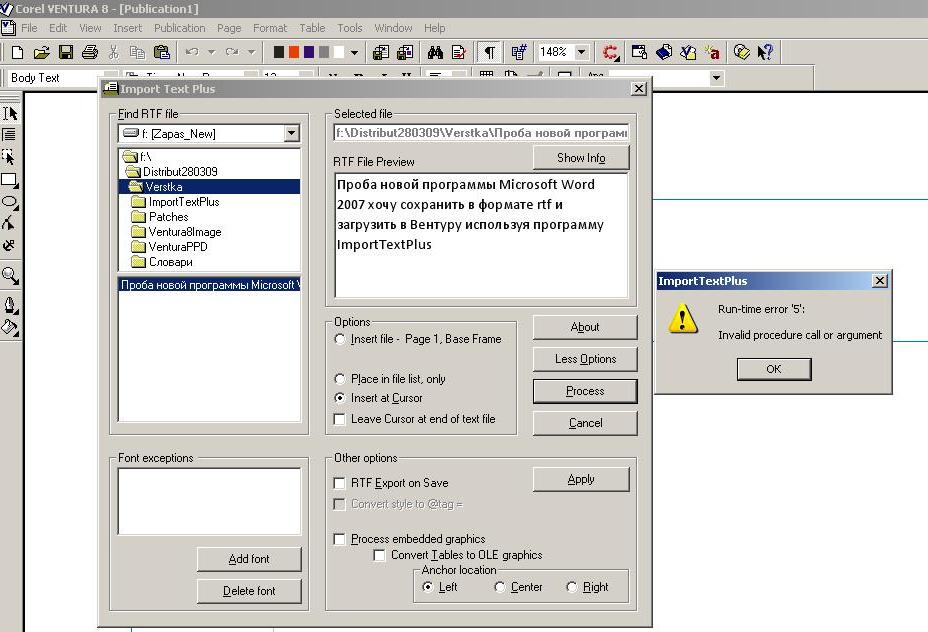Expand the color palette dropdown arrow
The height and width of the screenshot is (632, 928).
tap(354, 53)
